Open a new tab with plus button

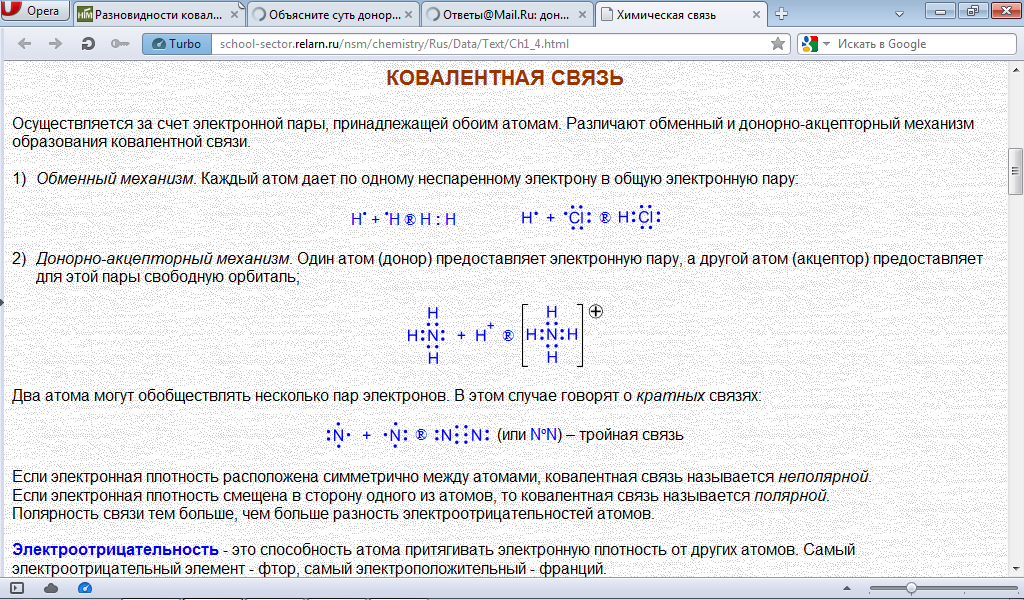(x=781, y=14)
